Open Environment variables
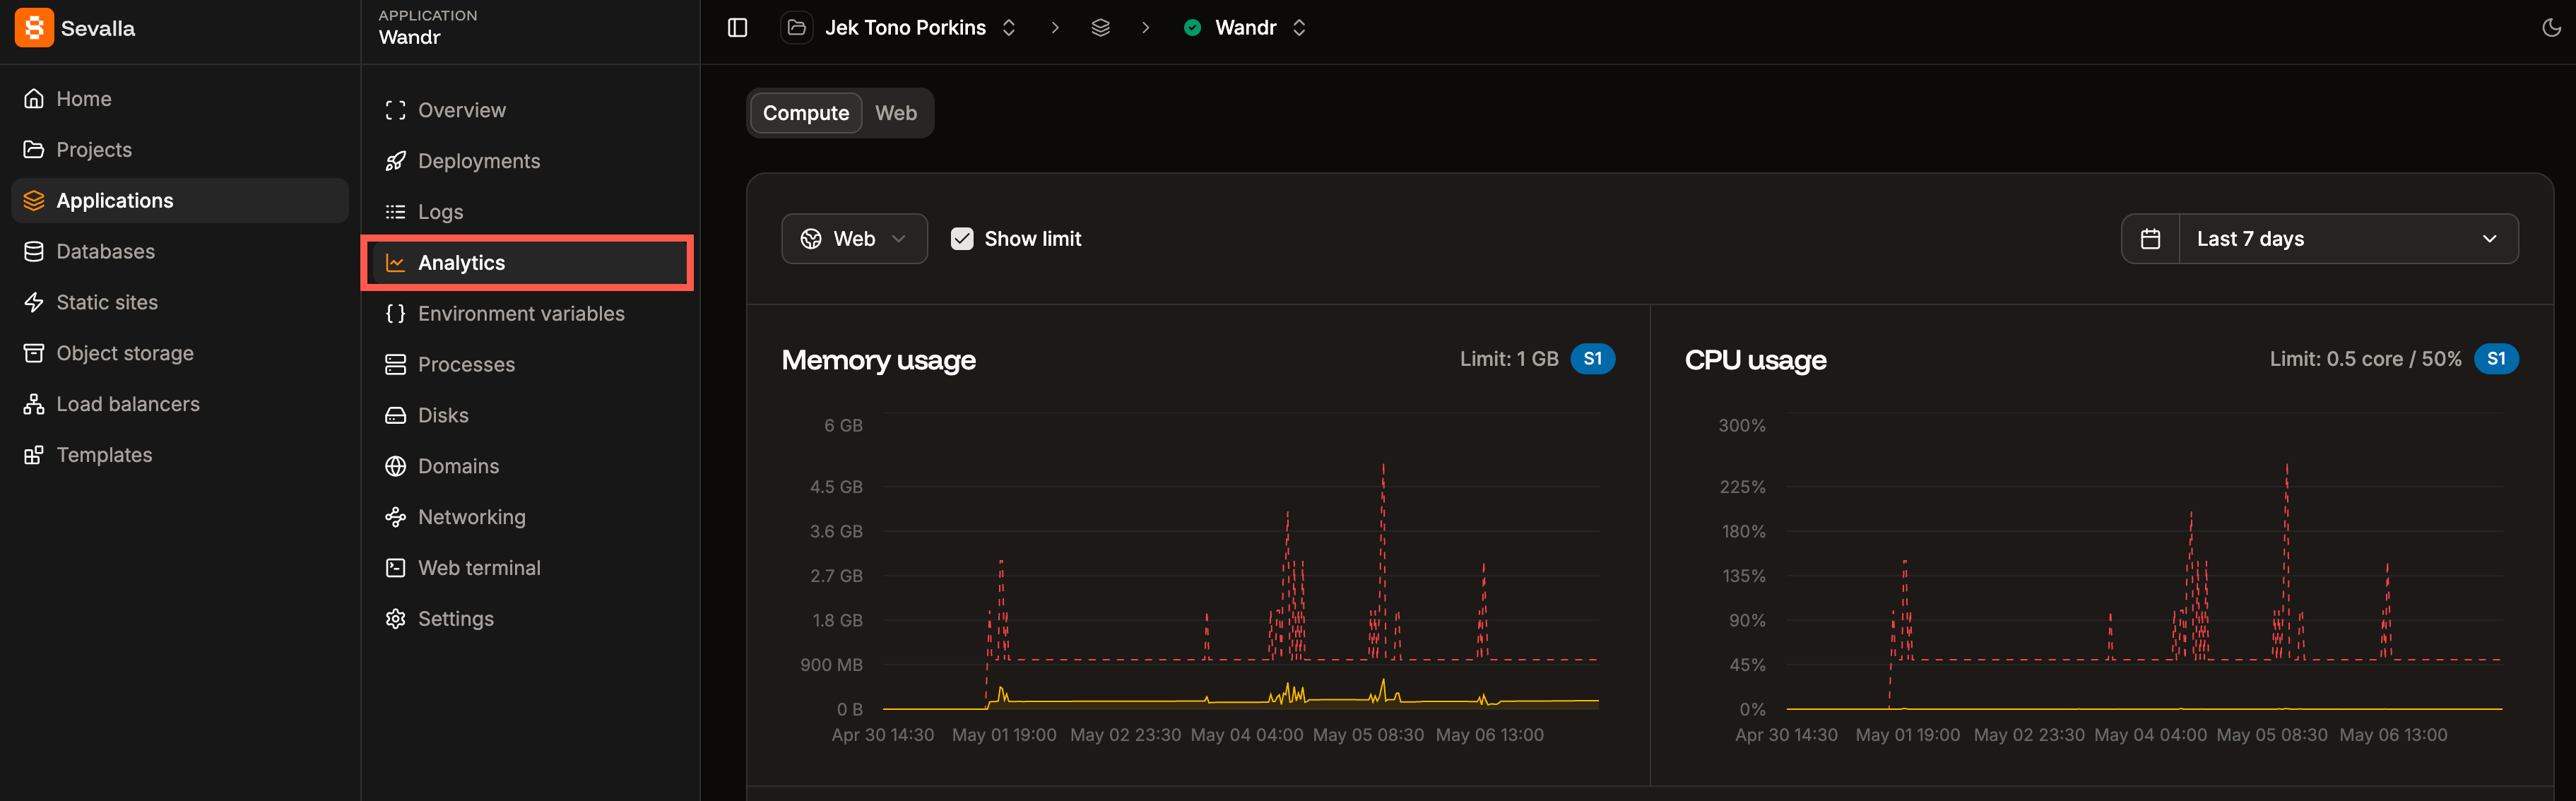This screenshot has width=2576, height=801. coord(530,315)
